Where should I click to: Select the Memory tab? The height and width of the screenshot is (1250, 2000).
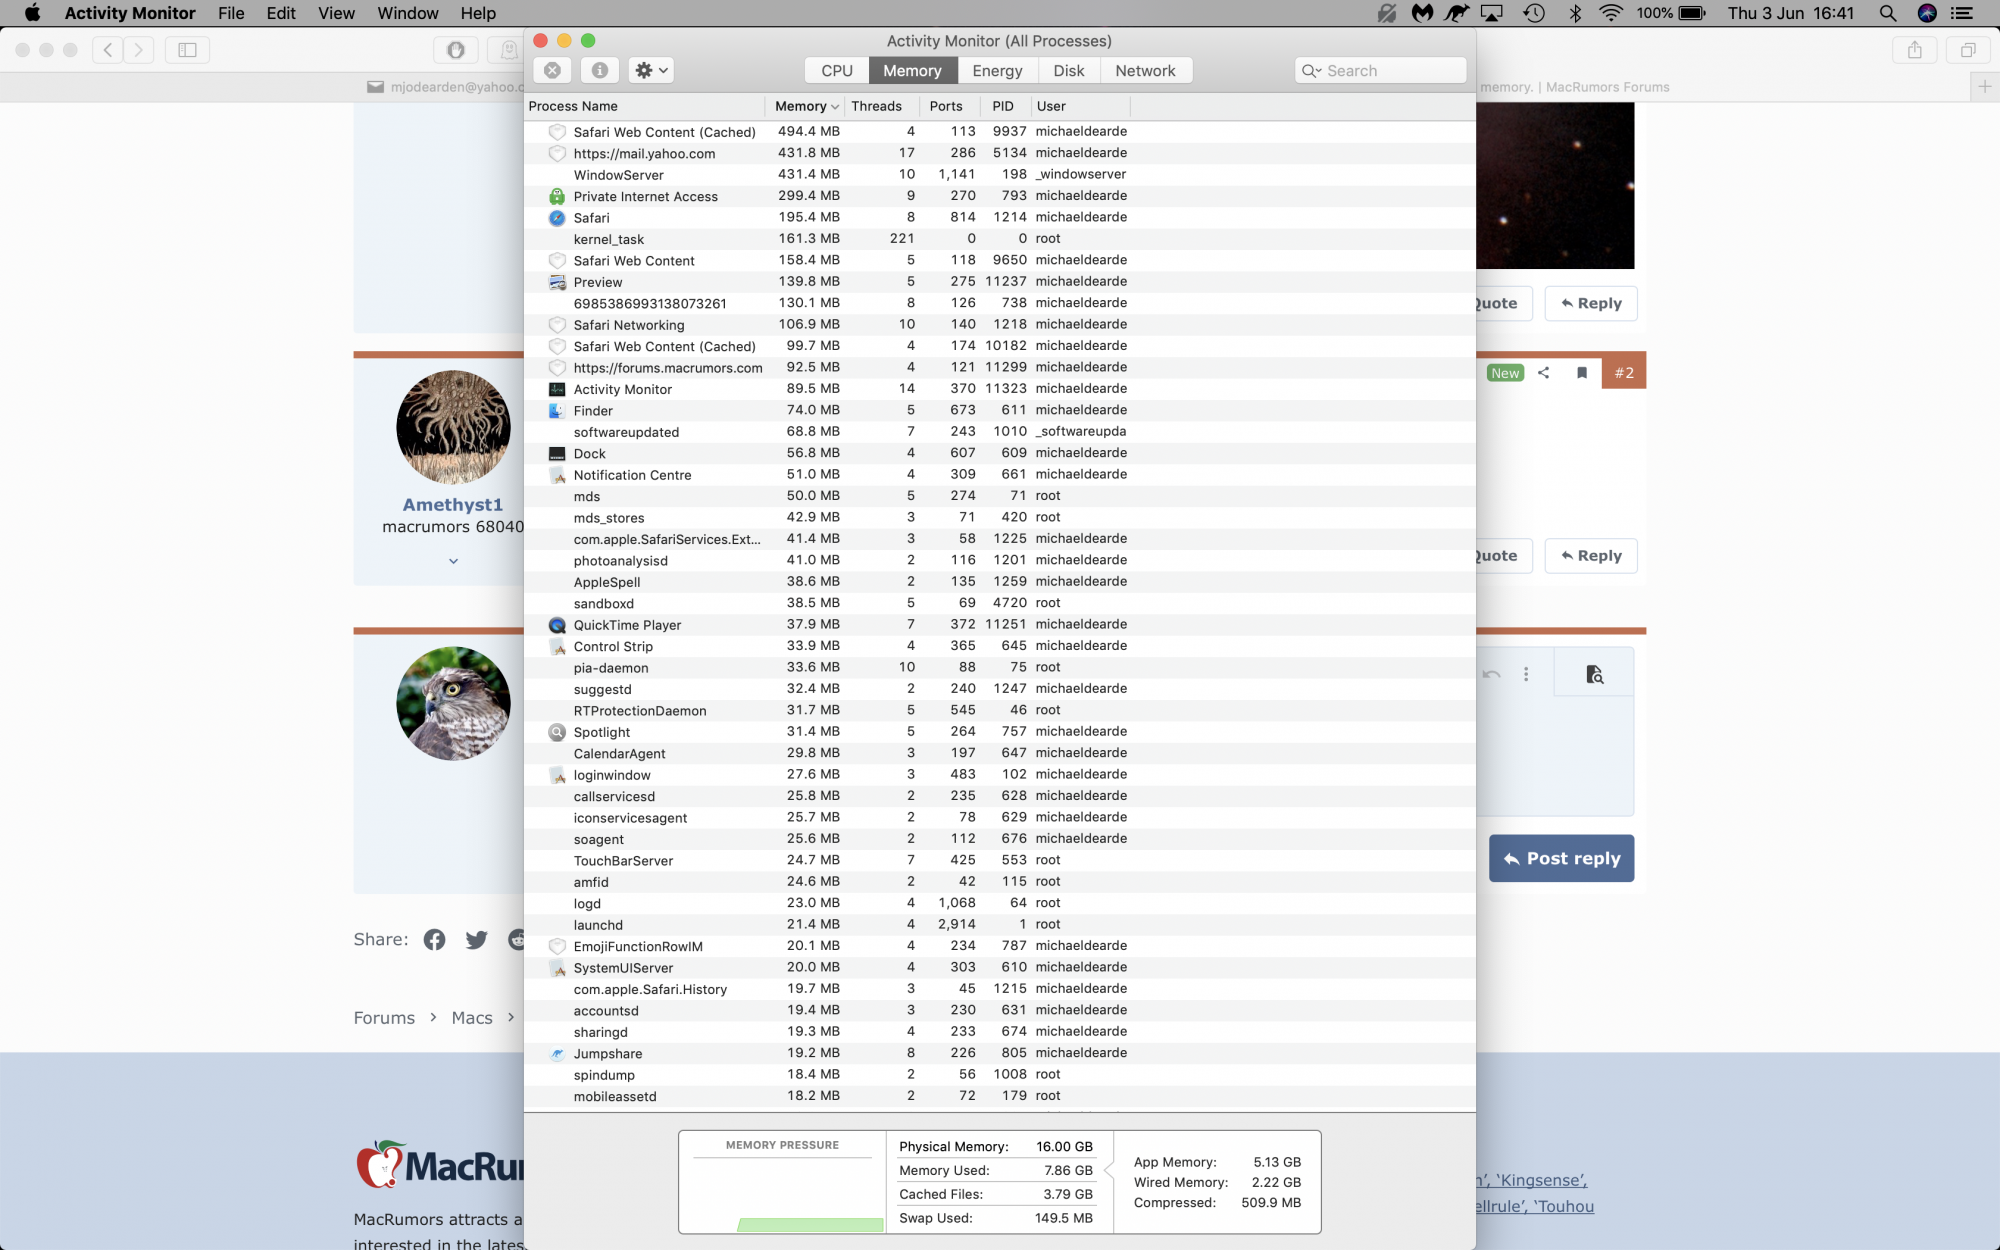[x=912, y=71]
